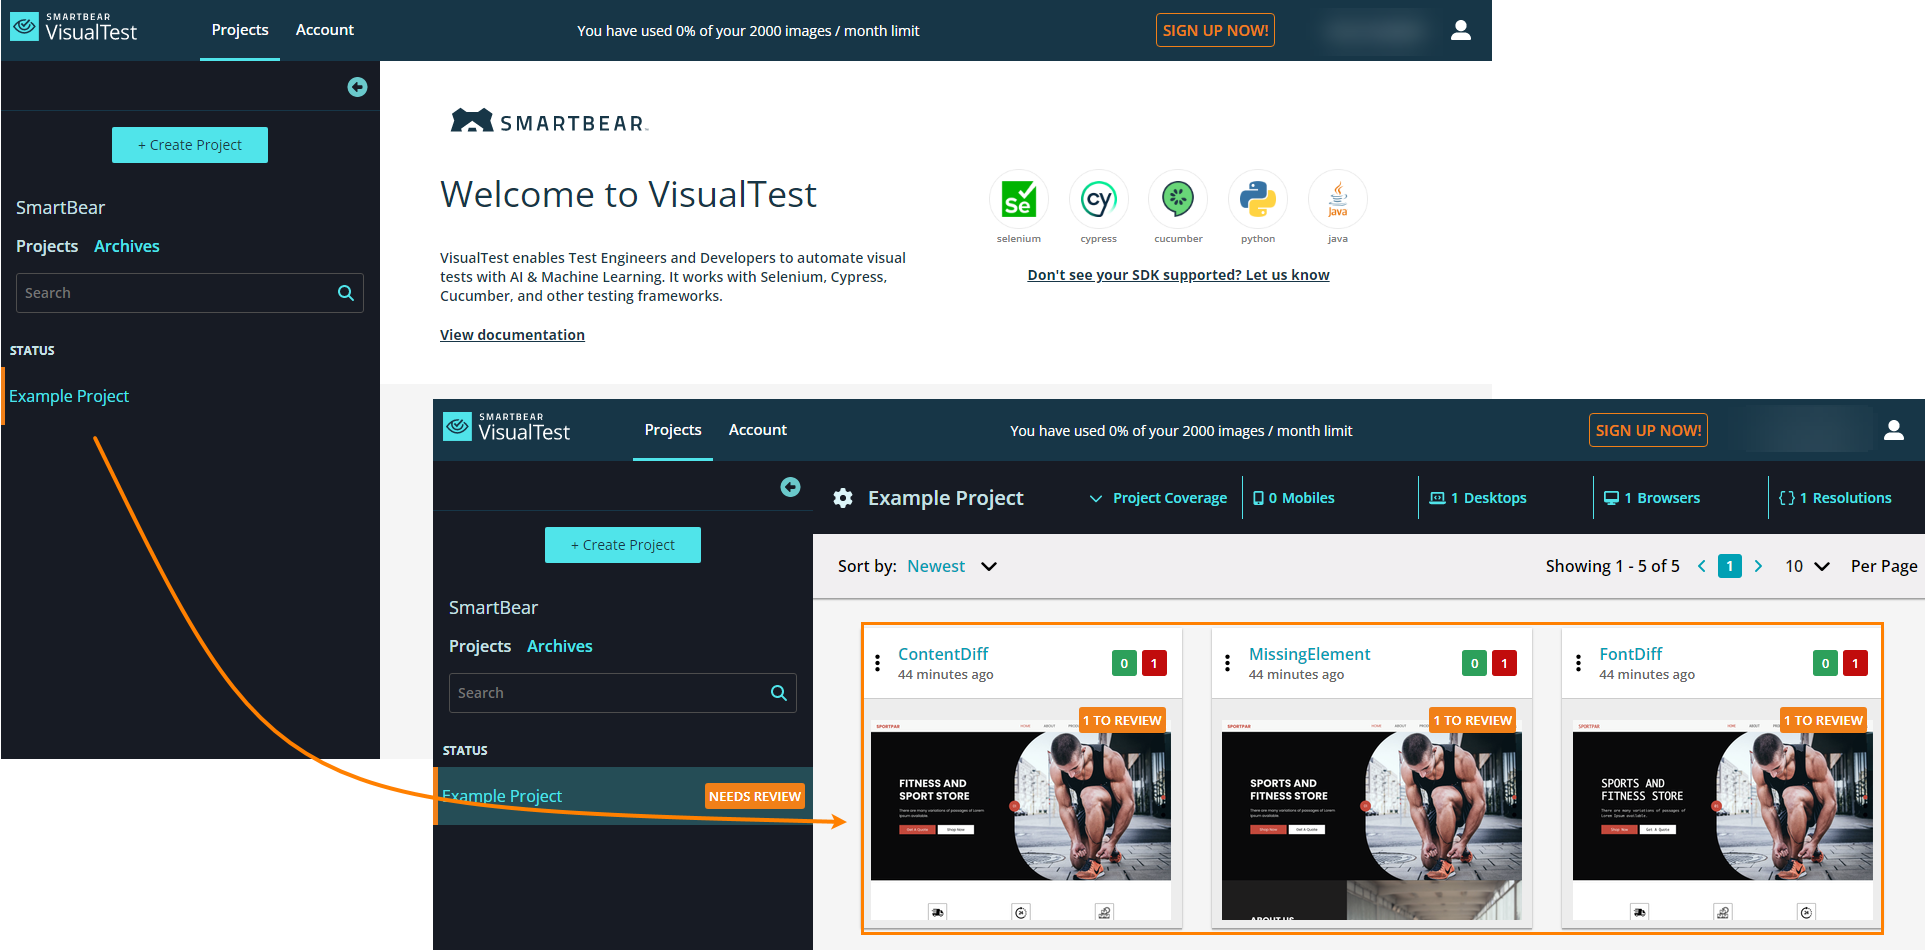
Task: Click Create Project in the back window
Action: coord(190,145)
